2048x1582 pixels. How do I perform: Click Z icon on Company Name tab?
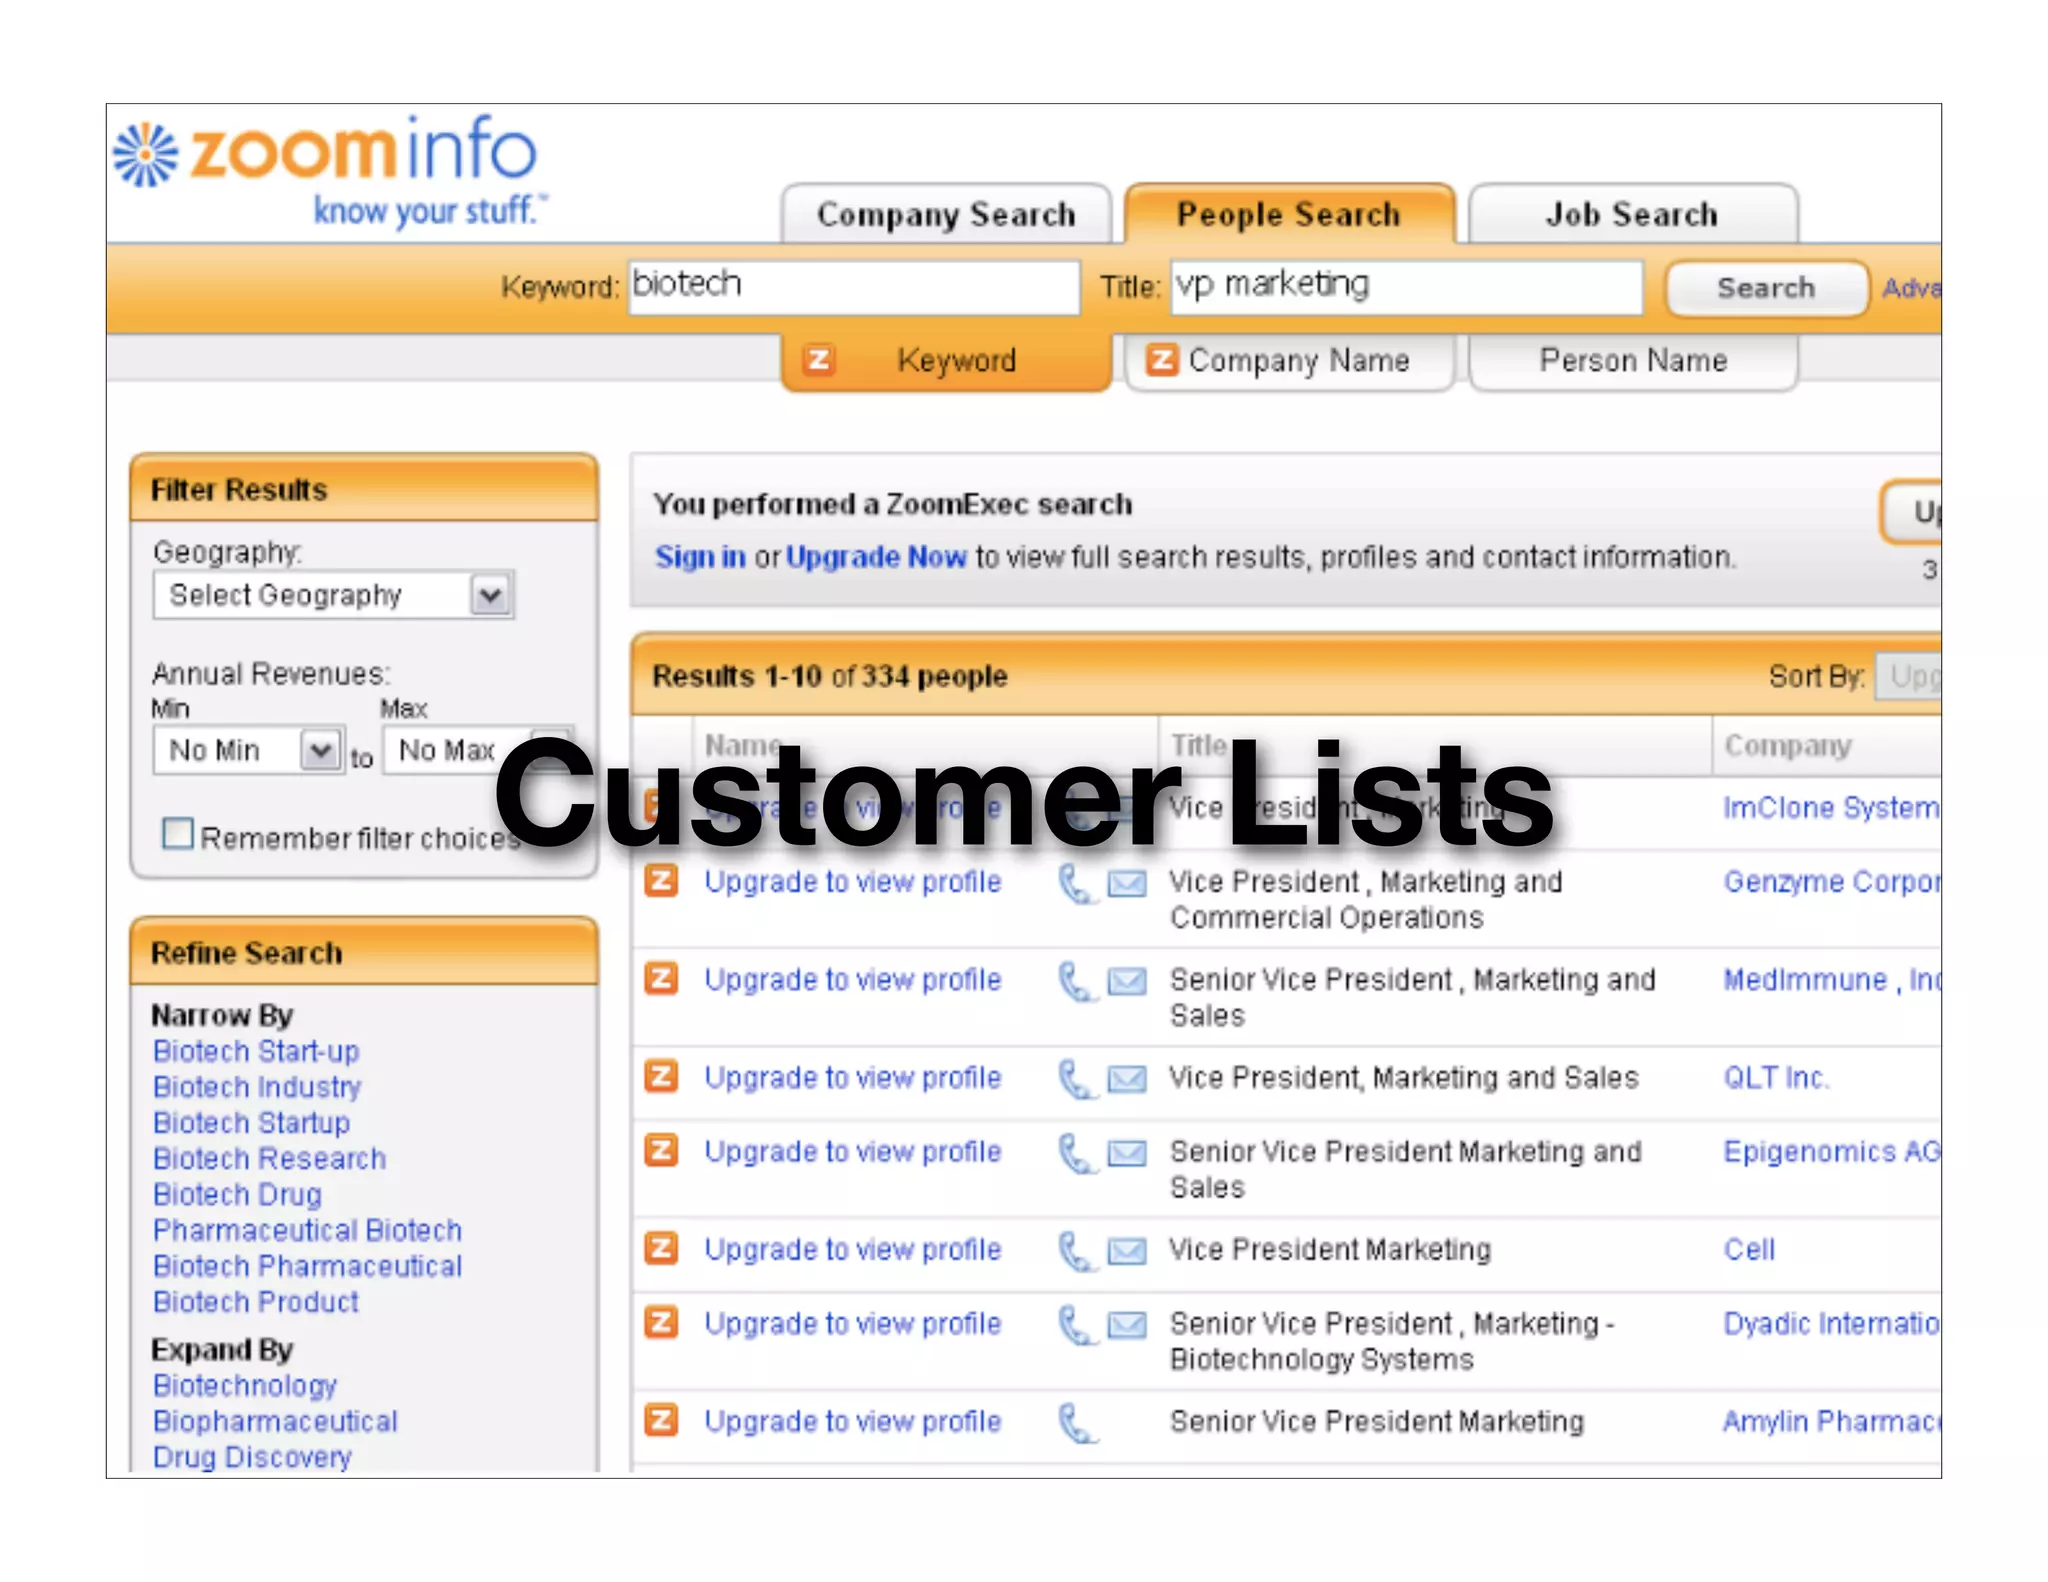click(x=1161, y=359)
